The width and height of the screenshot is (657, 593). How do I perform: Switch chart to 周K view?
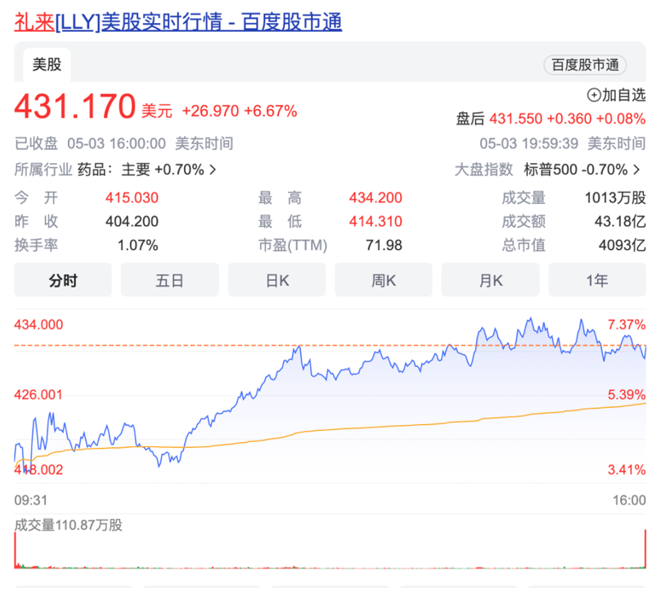[x=383, y=280]
